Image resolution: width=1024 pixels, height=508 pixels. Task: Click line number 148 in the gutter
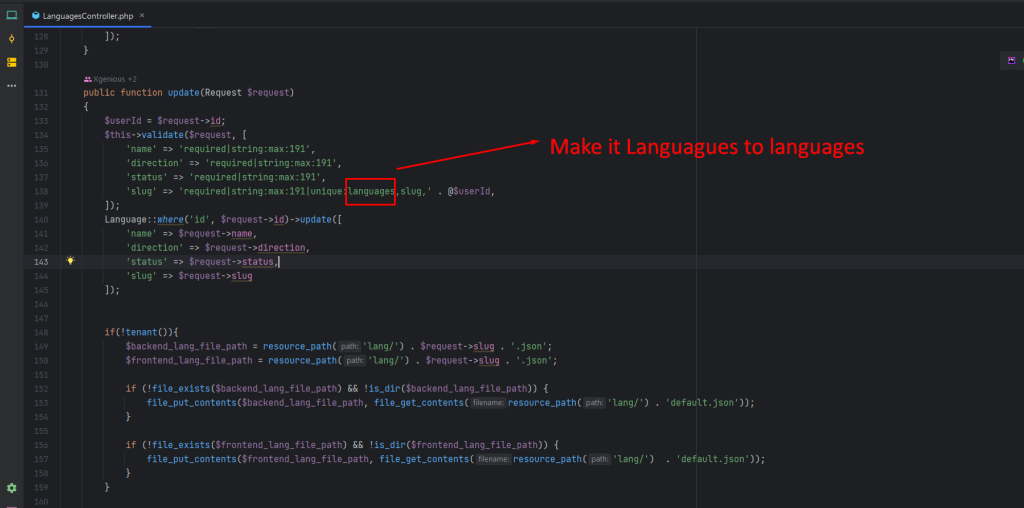(41, 332)
